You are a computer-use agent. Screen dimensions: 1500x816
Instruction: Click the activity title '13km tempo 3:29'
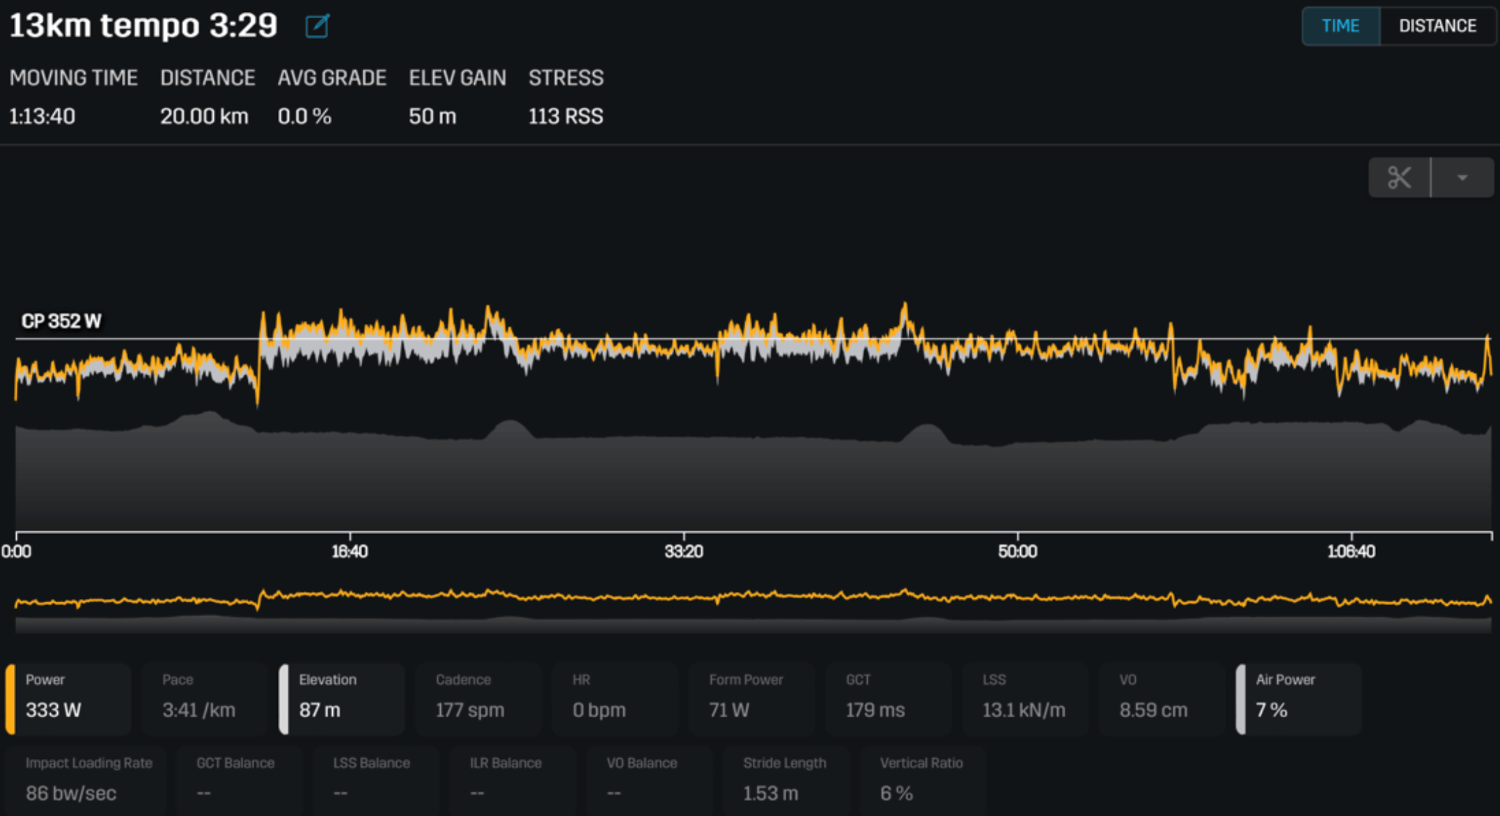click(x=143, y=26)
